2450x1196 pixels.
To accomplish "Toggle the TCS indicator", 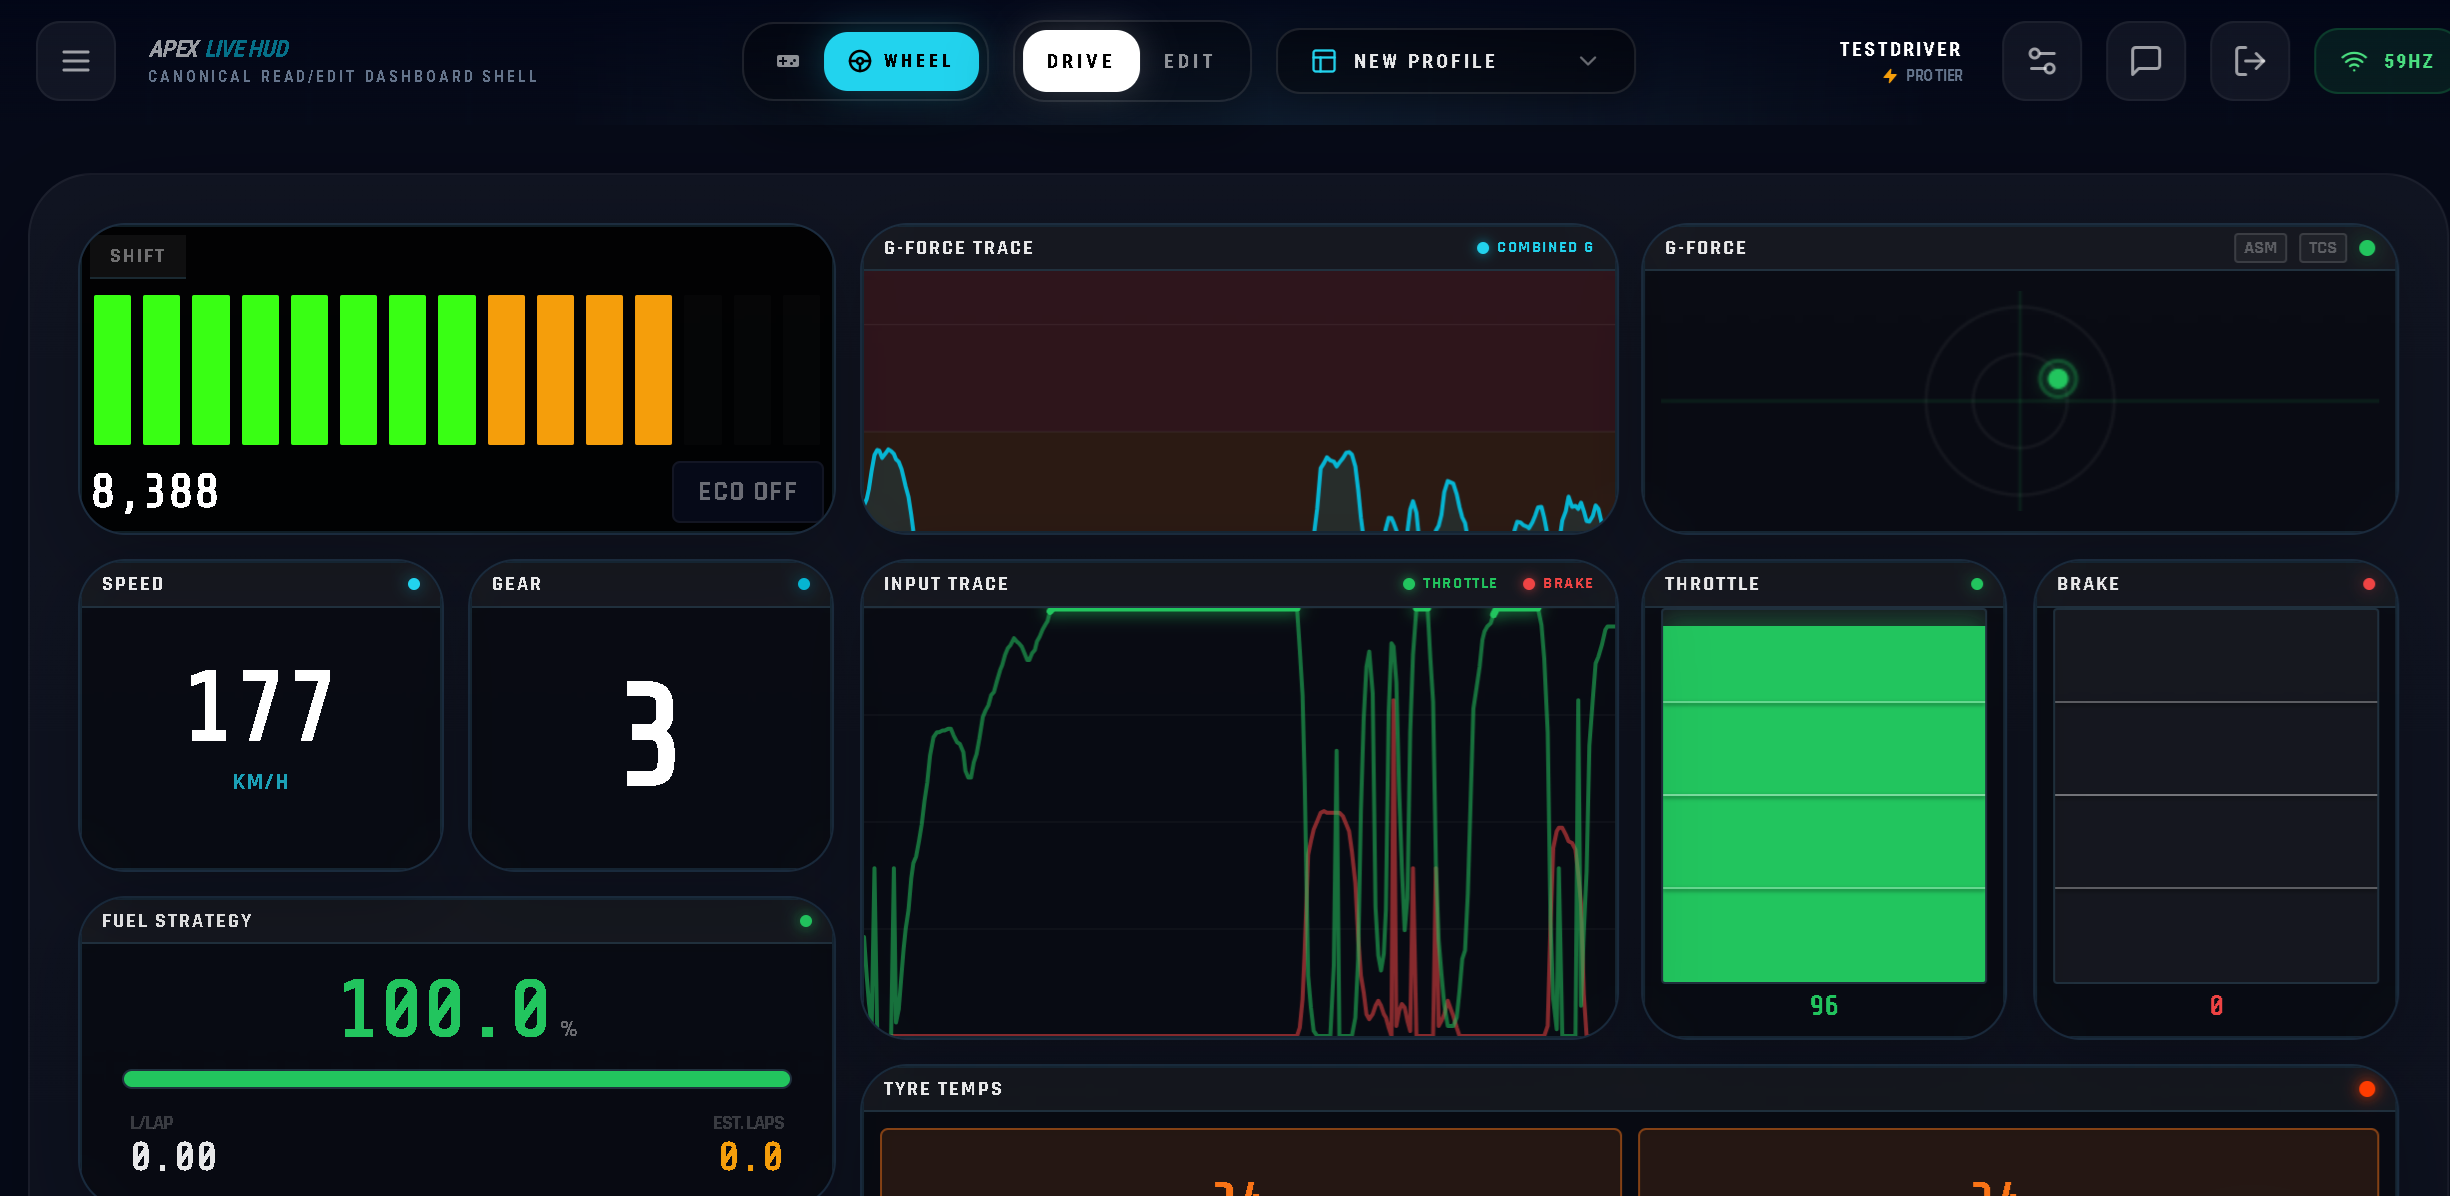I will click(x=2322, y=248).
